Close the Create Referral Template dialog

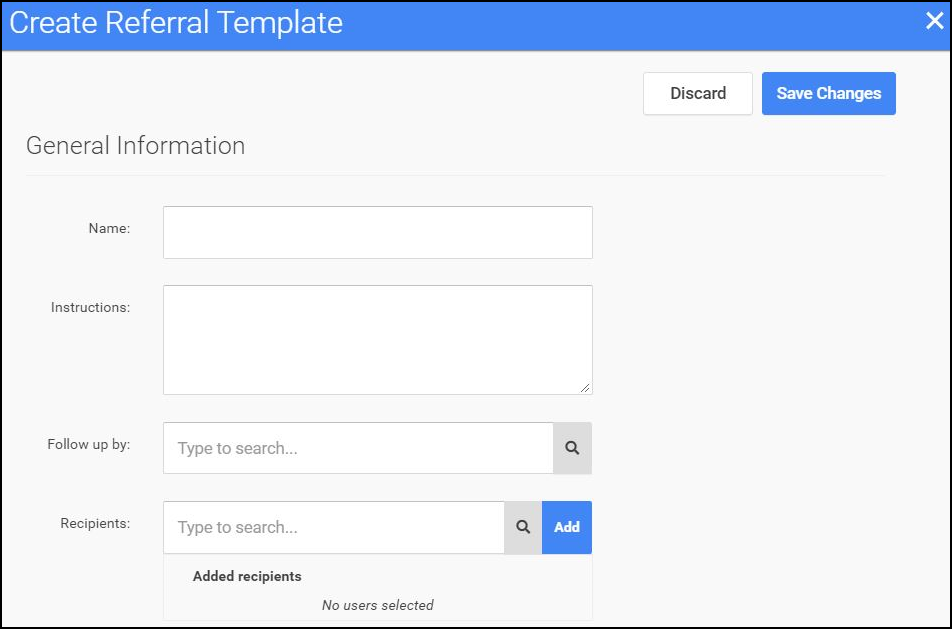pos(934,21)
